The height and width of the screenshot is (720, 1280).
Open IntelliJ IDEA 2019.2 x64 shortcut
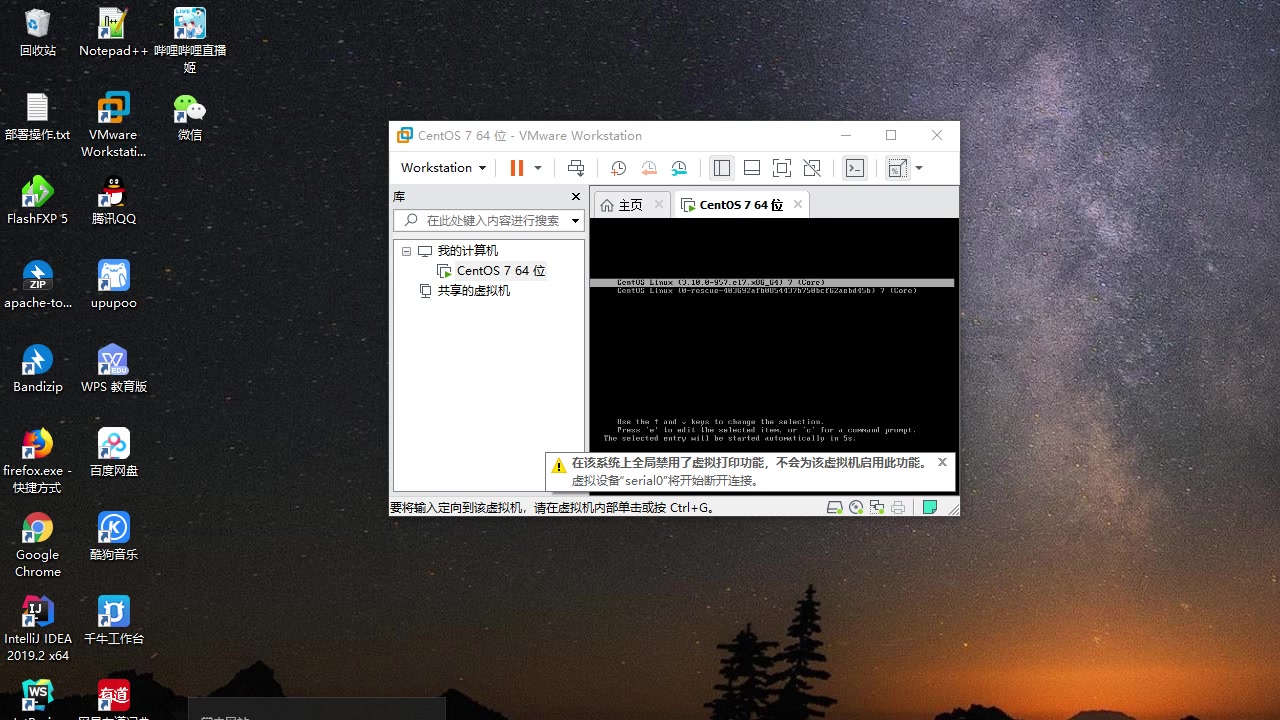point(38,629)
